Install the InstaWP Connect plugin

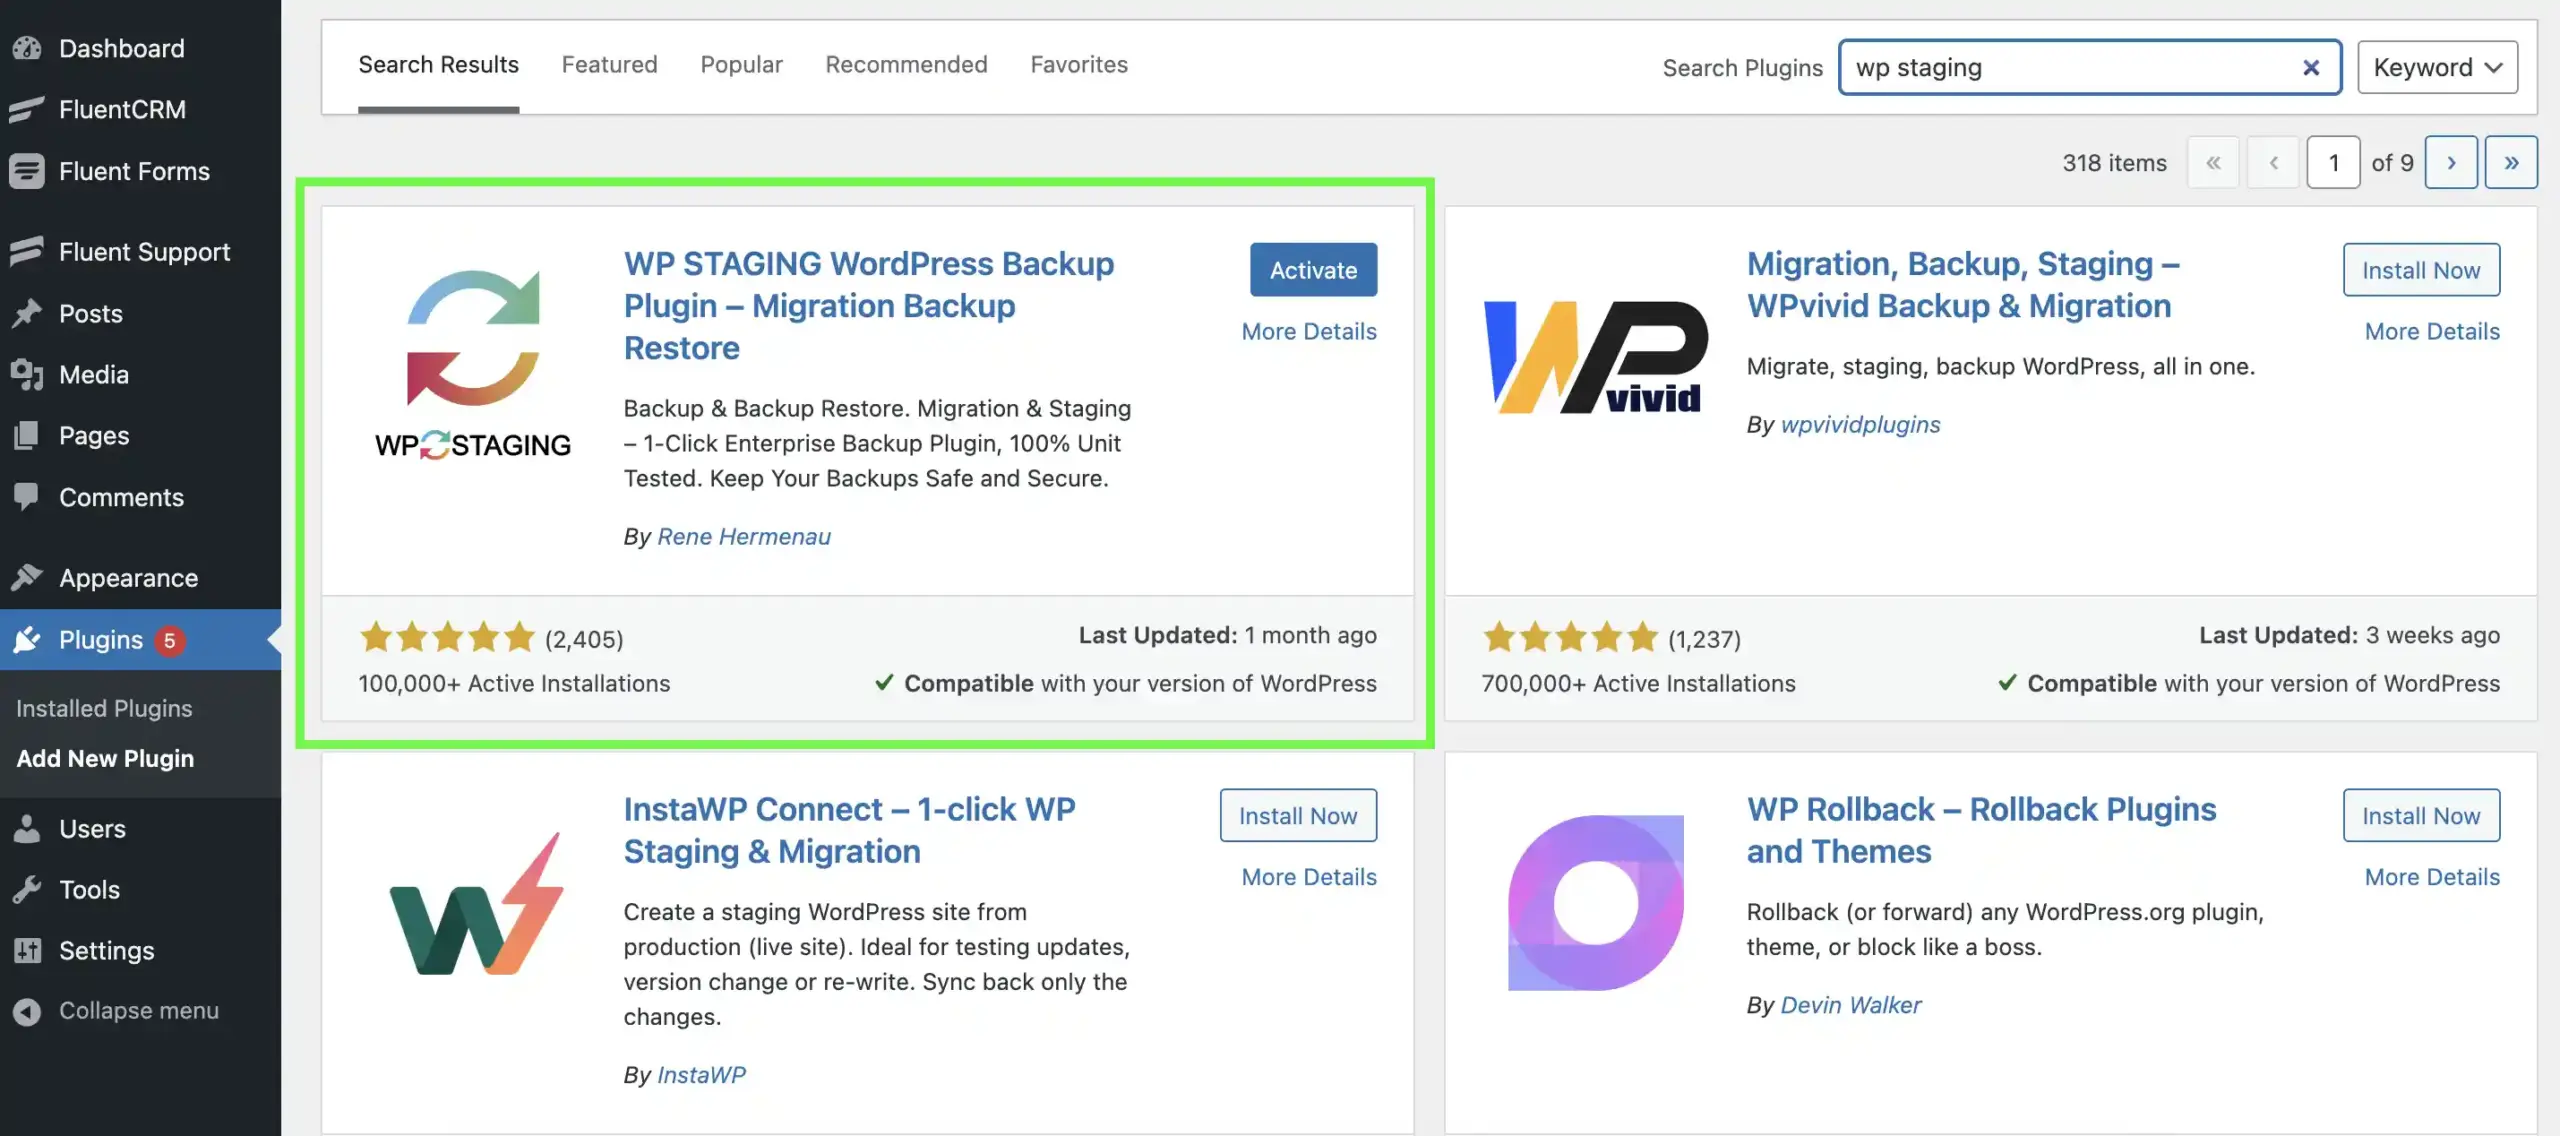(1298, 815)
